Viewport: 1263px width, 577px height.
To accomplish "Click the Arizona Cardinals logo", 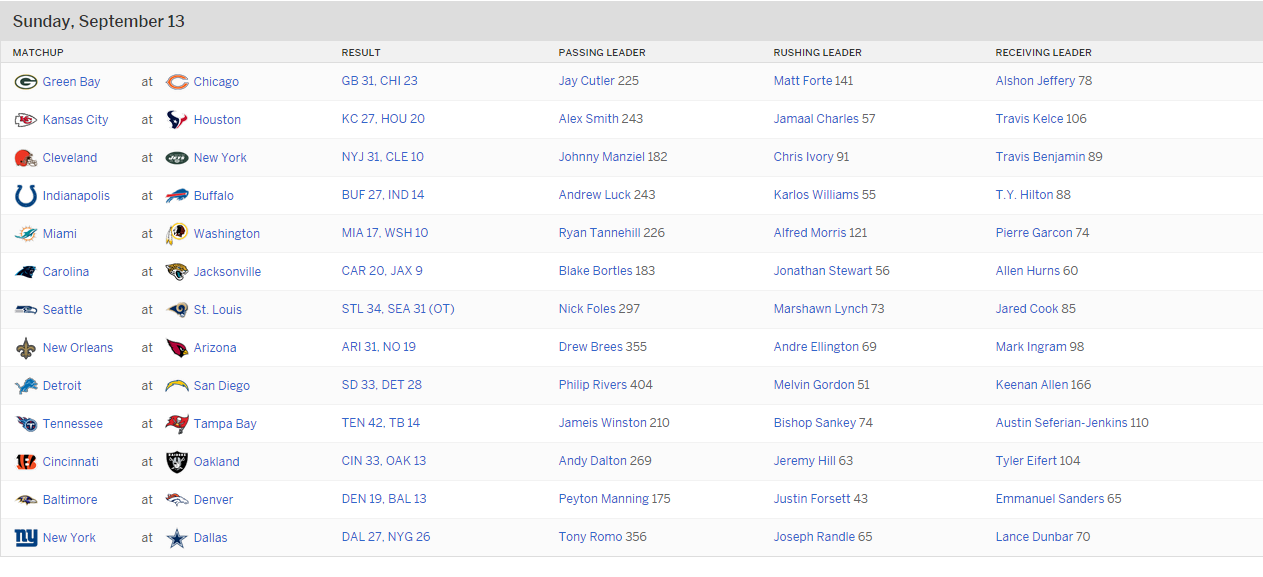I will (x=177, y=348).
